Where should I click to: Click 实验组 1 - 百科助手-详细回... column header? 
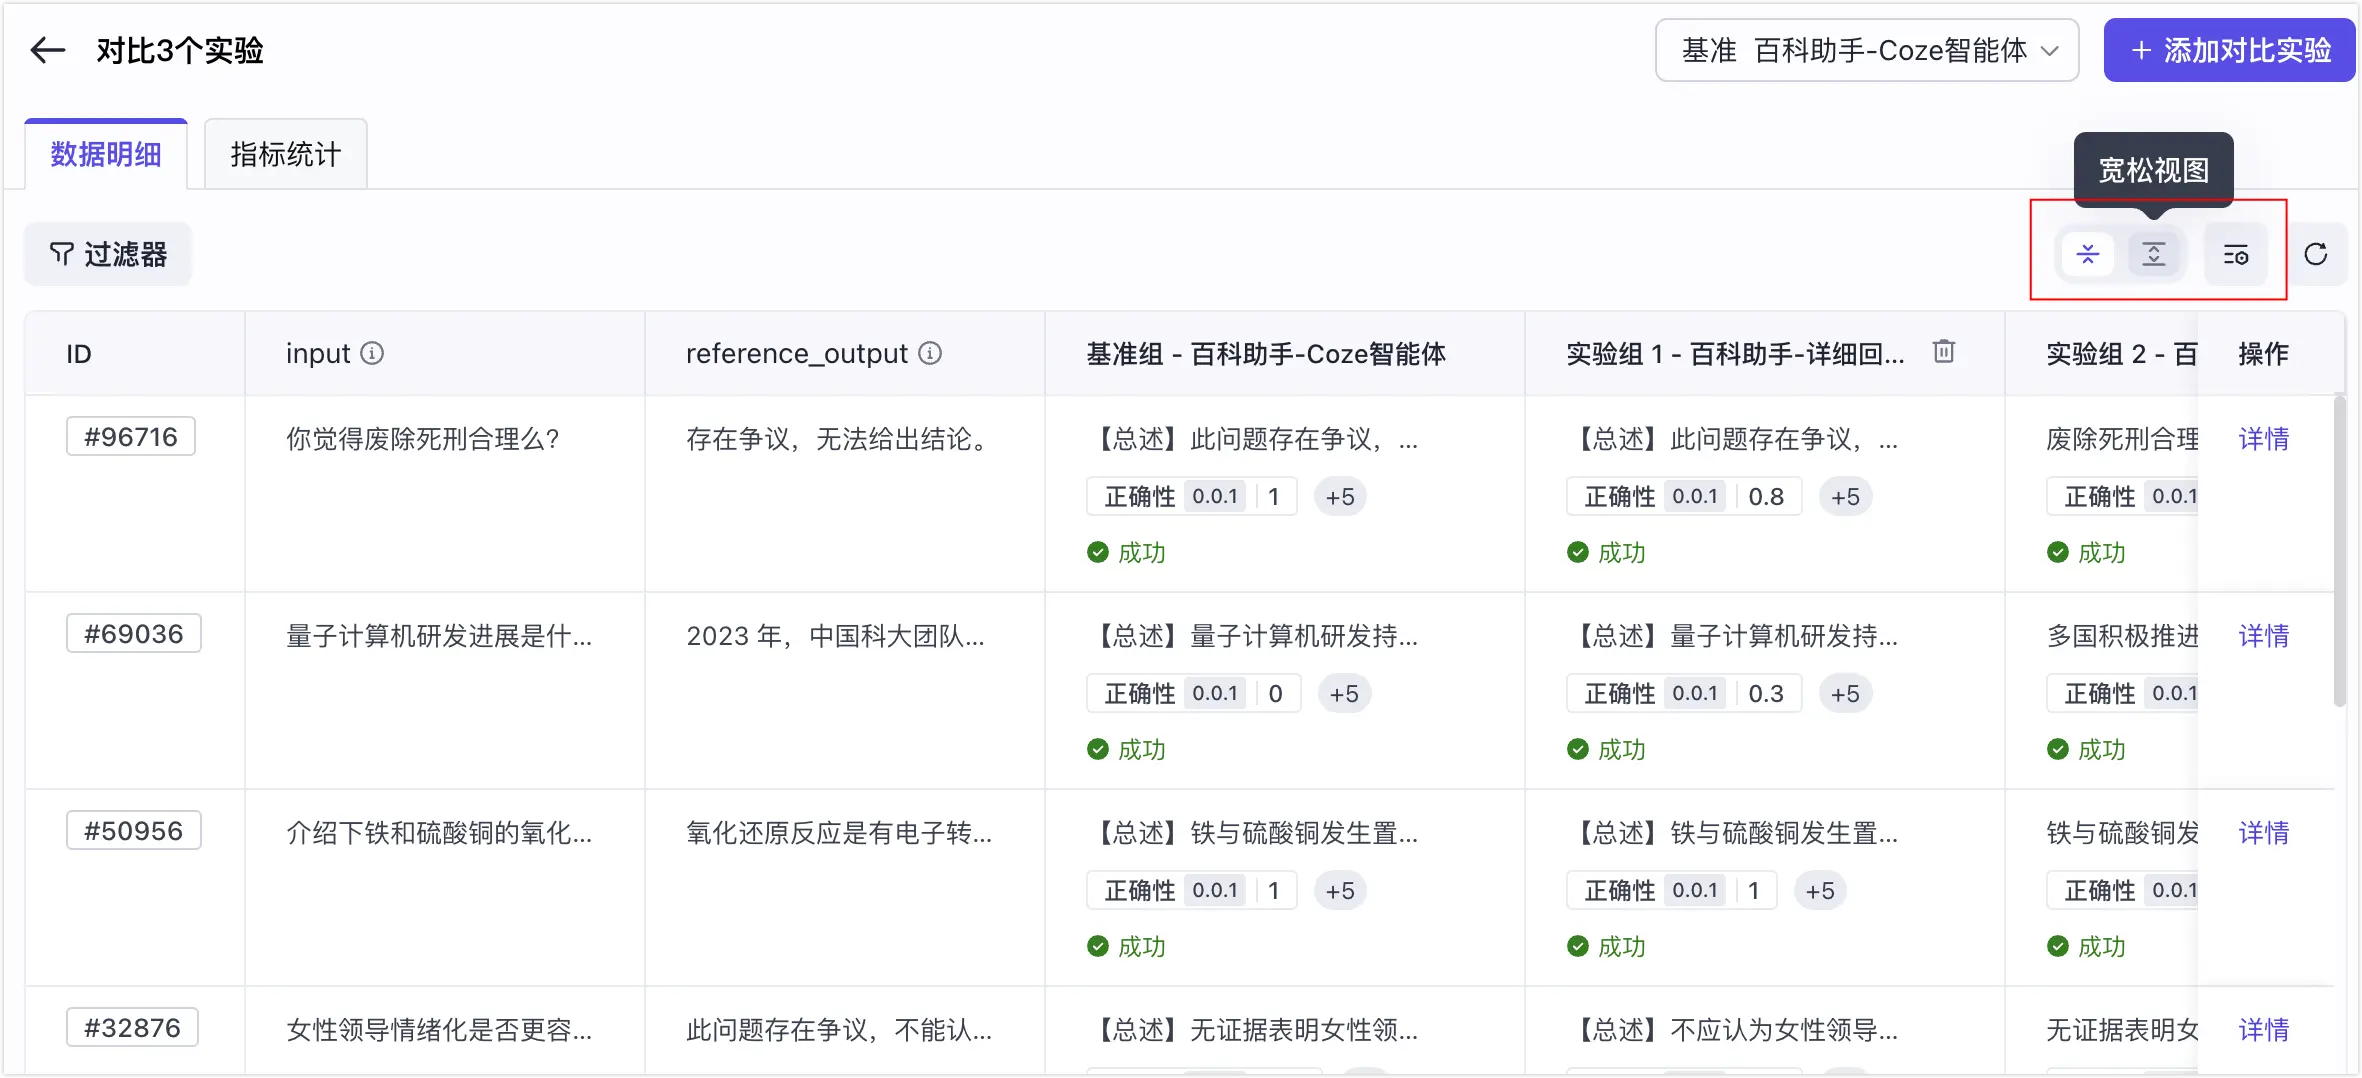click(x=1735, y=353)
